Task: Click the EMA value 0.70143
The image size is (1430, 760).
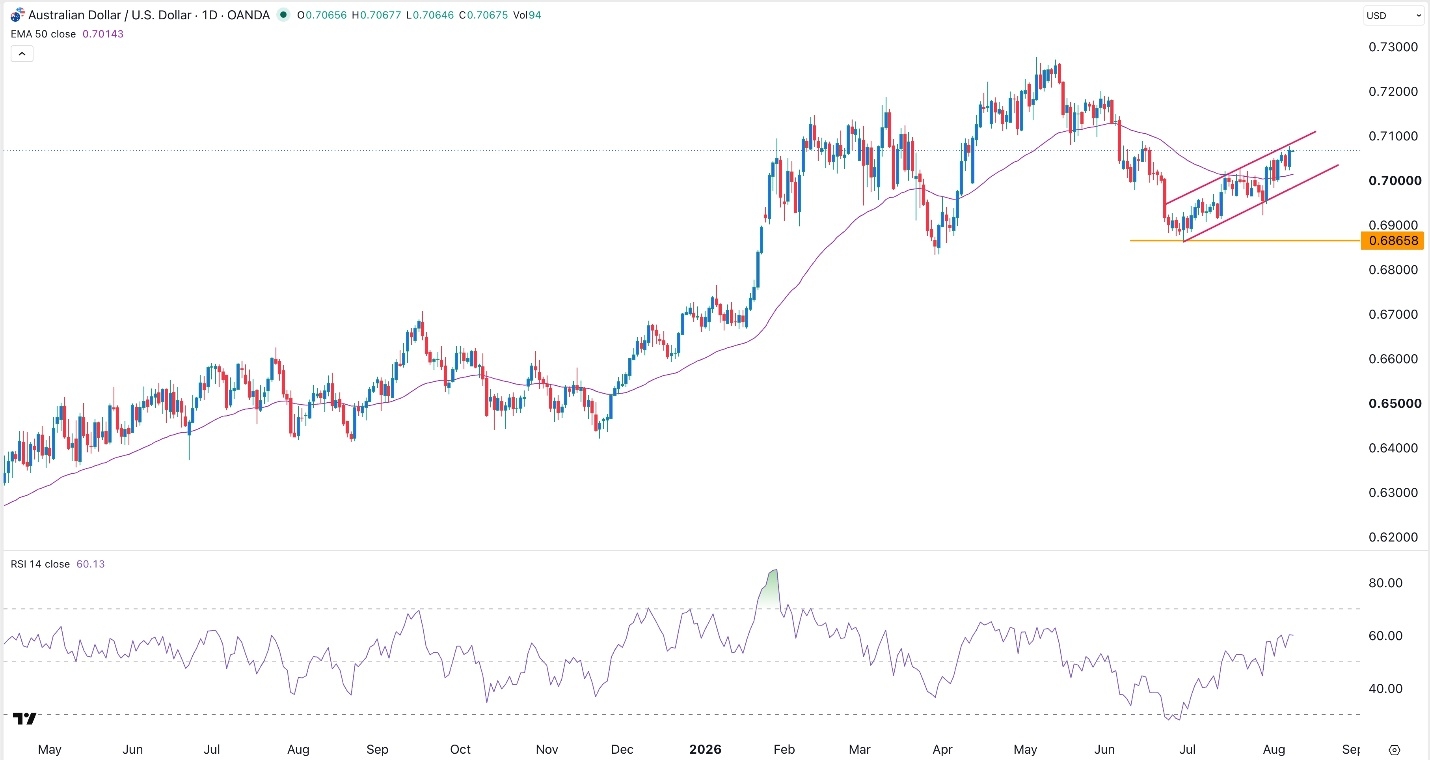Action: pos(103,33)
